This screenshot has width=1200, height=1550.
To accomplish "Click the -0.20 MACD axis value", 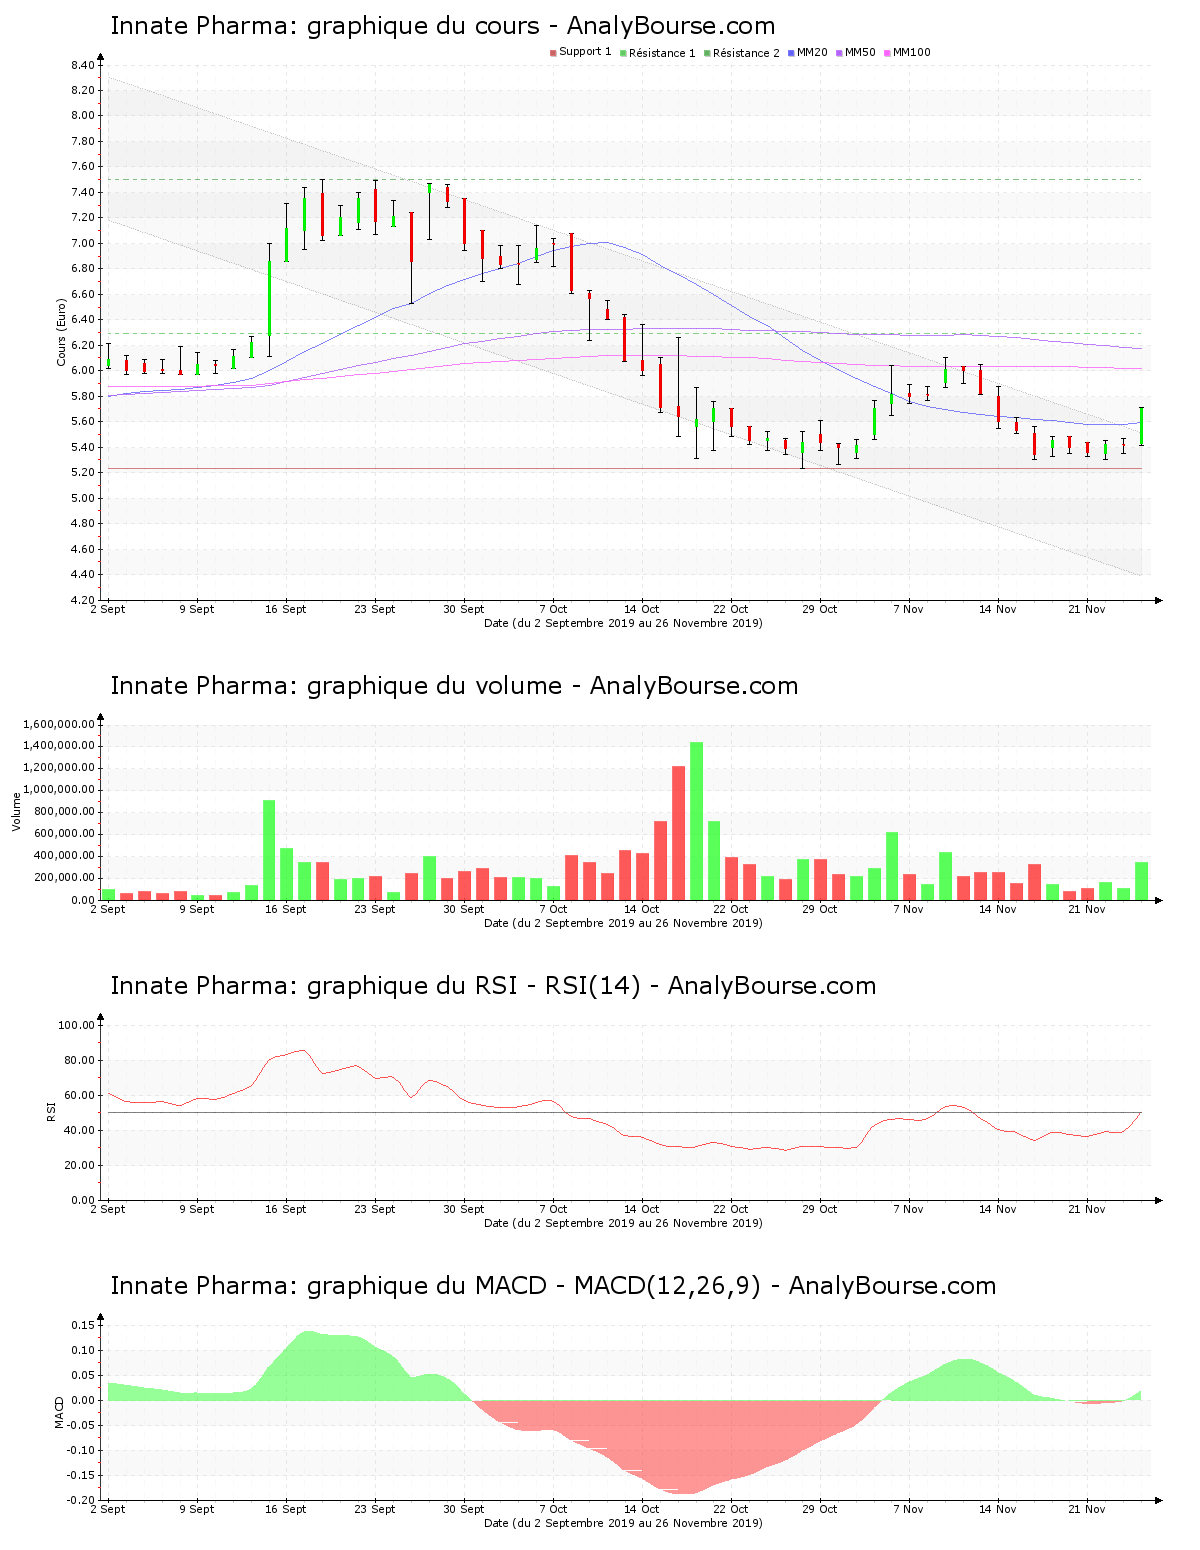I will click(81, 1500).
